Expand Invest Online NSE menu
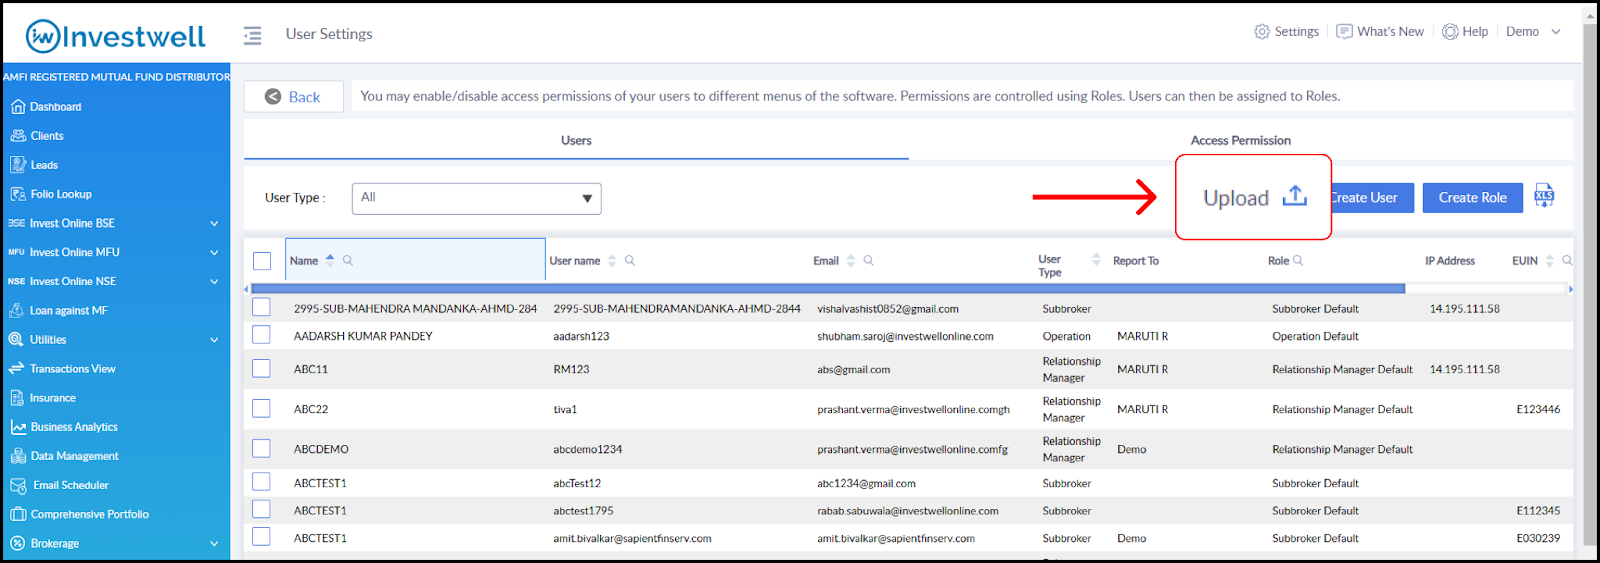1600x563 pixels. (x=214, y=281)
